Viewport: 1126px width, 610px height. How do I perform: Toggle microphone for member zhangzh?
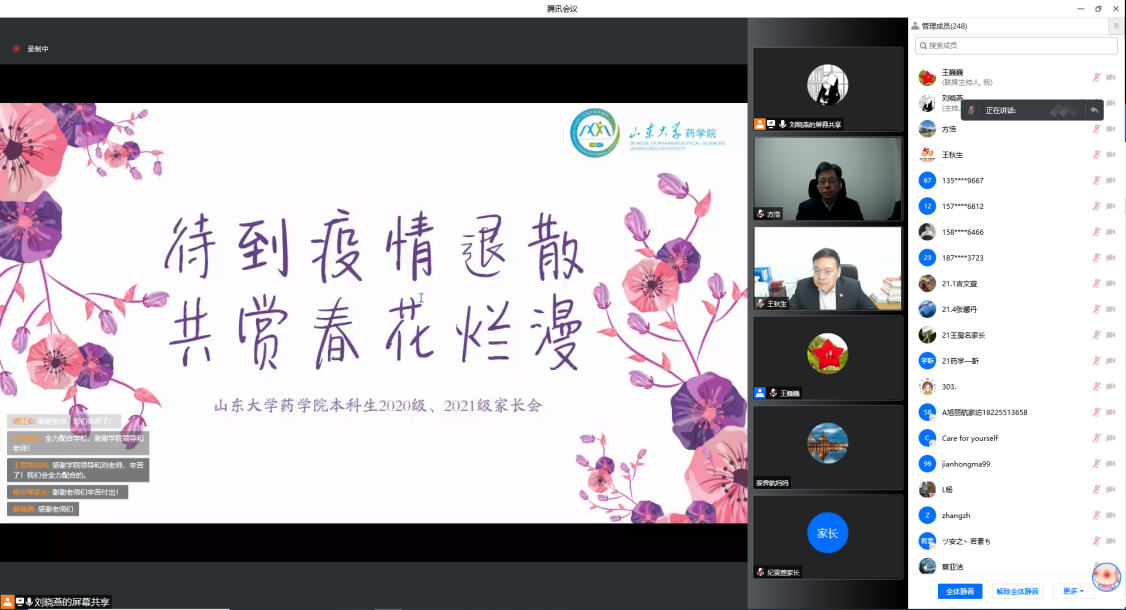[x=1096, y=515]
